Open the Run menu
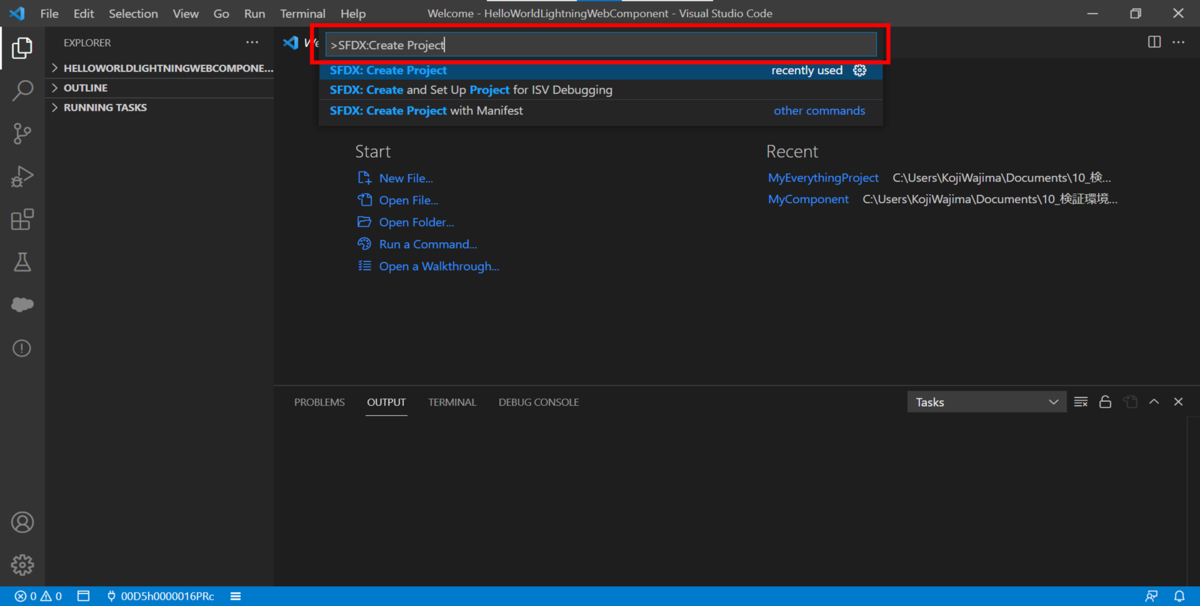1200x606 pixels. (255, 14)
